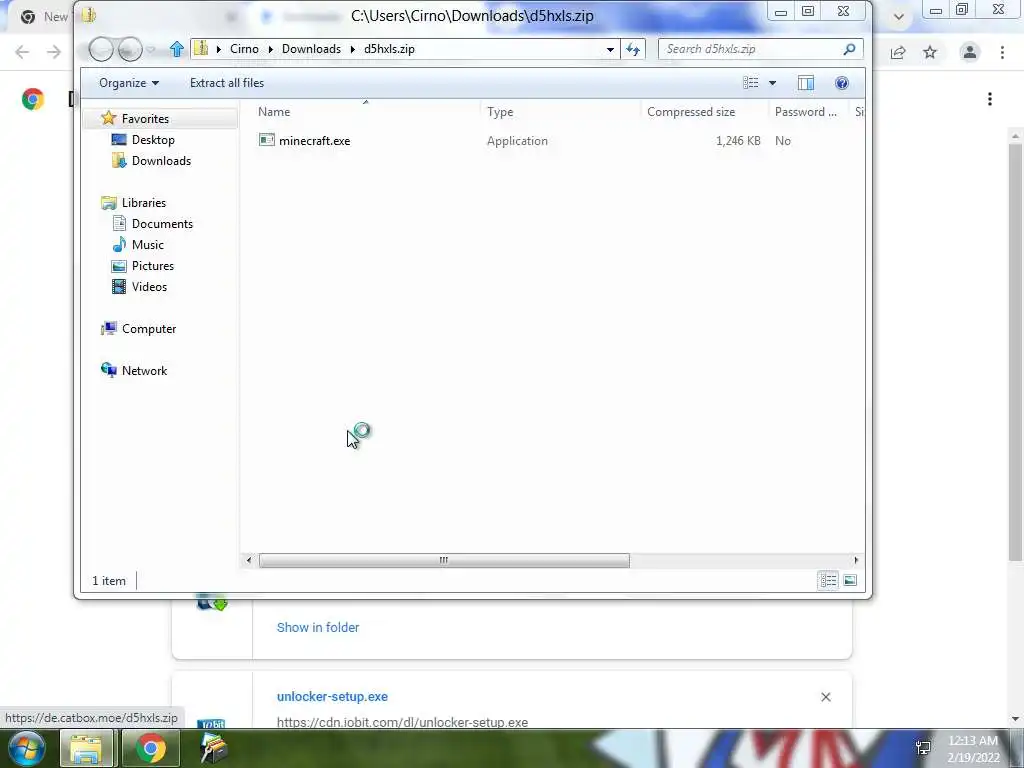Click minecraft.exe file icon
Viewport: 1024px width, 768px height.
pyautogui.click(x=266, y=140)
